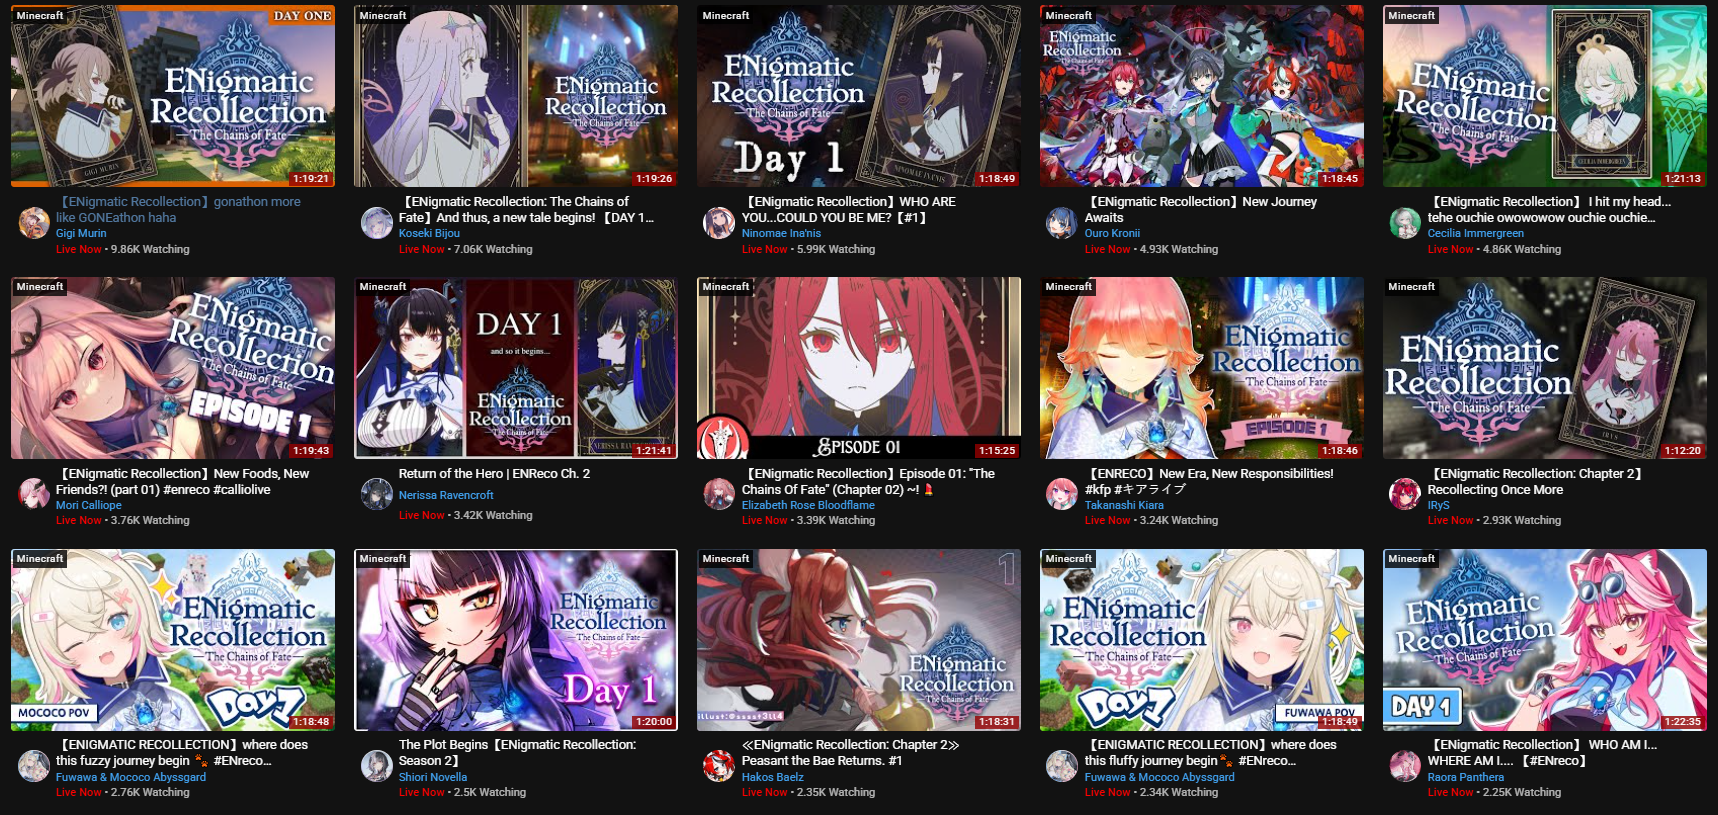Open the Elizabeth Rose Bloodflame channel link
Viewport: 1718px width, 815px height.
pos(808,505)
